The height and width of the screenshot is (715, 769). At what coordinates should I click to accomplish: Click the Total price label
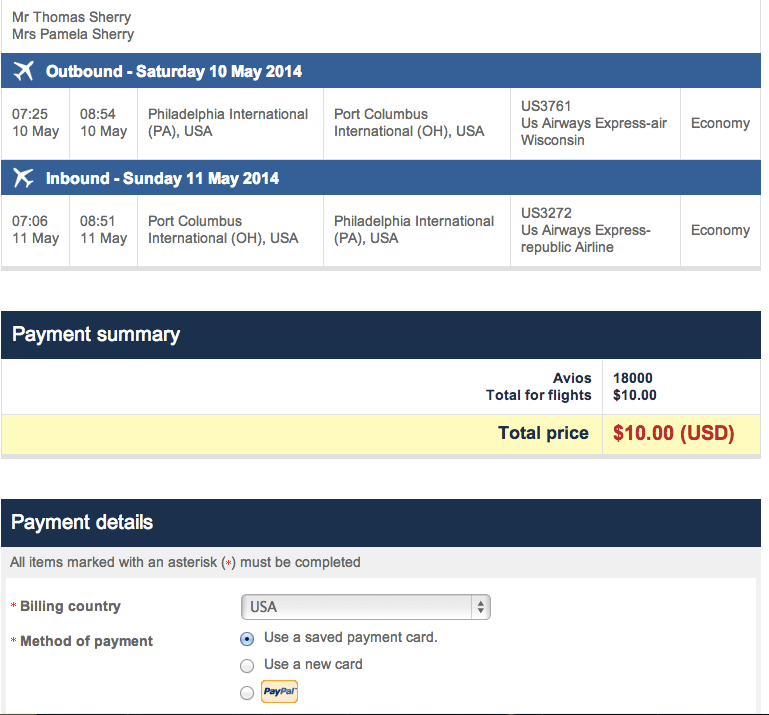543,433
